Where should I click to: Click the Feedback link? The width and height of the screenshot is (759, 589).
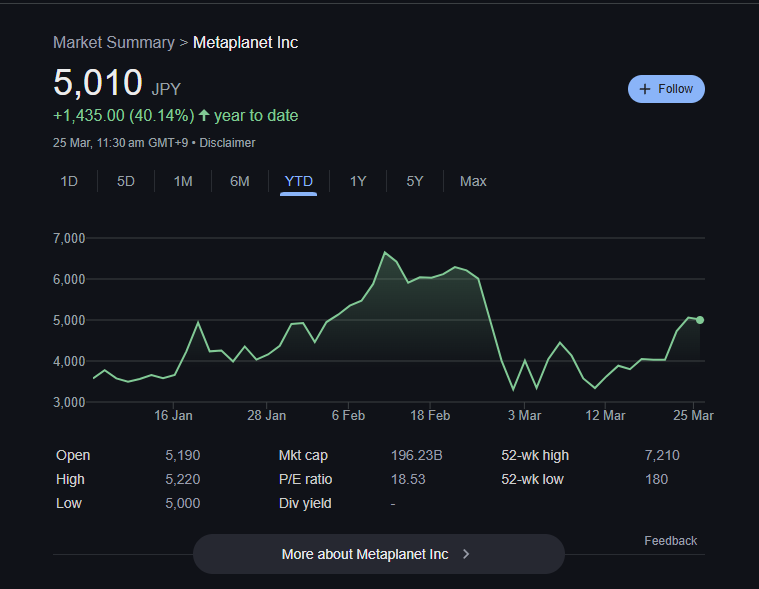click(x=670, y=541)
